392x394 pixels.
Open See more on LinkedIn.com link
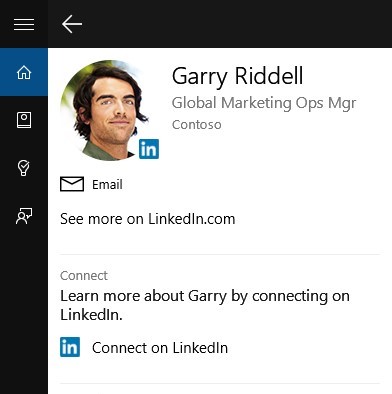click(x=148, y=219)
